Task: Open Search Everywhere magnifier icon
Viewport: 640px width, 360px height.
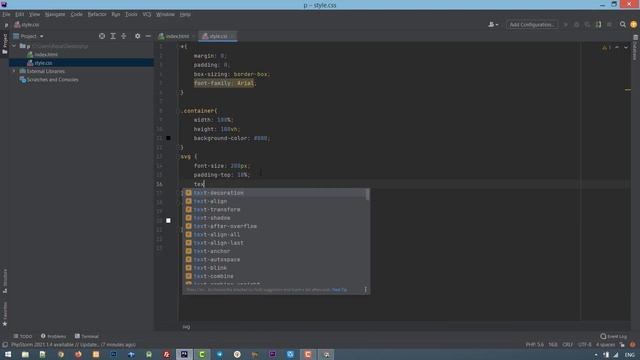Action: click(623, 24)
